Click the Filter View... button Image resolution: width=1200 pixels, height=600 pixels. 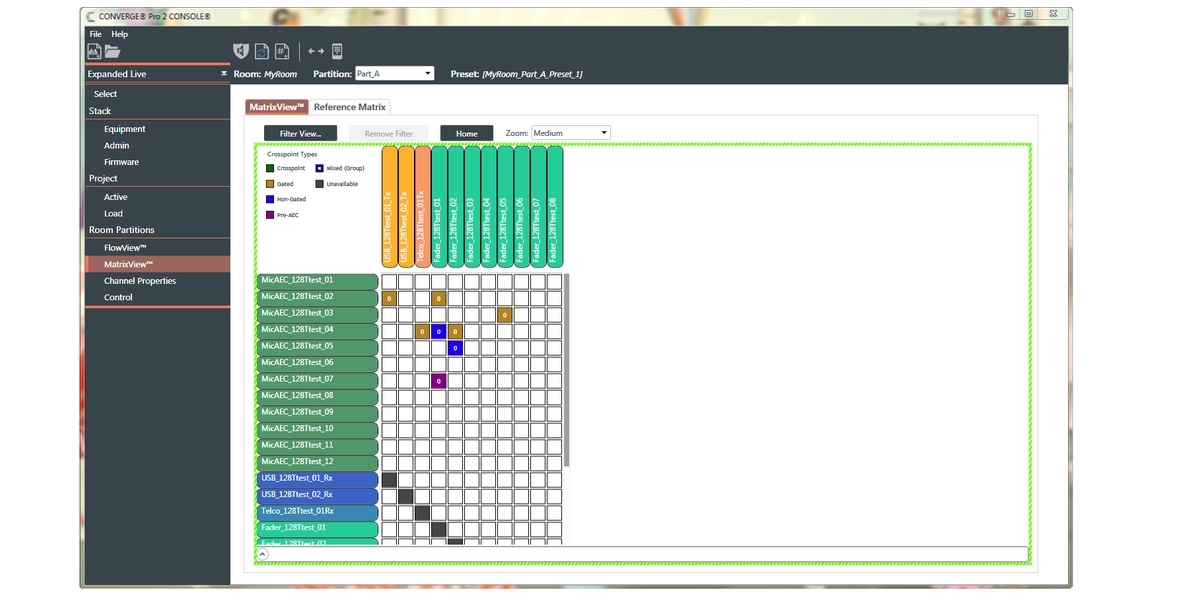point(300,133)
